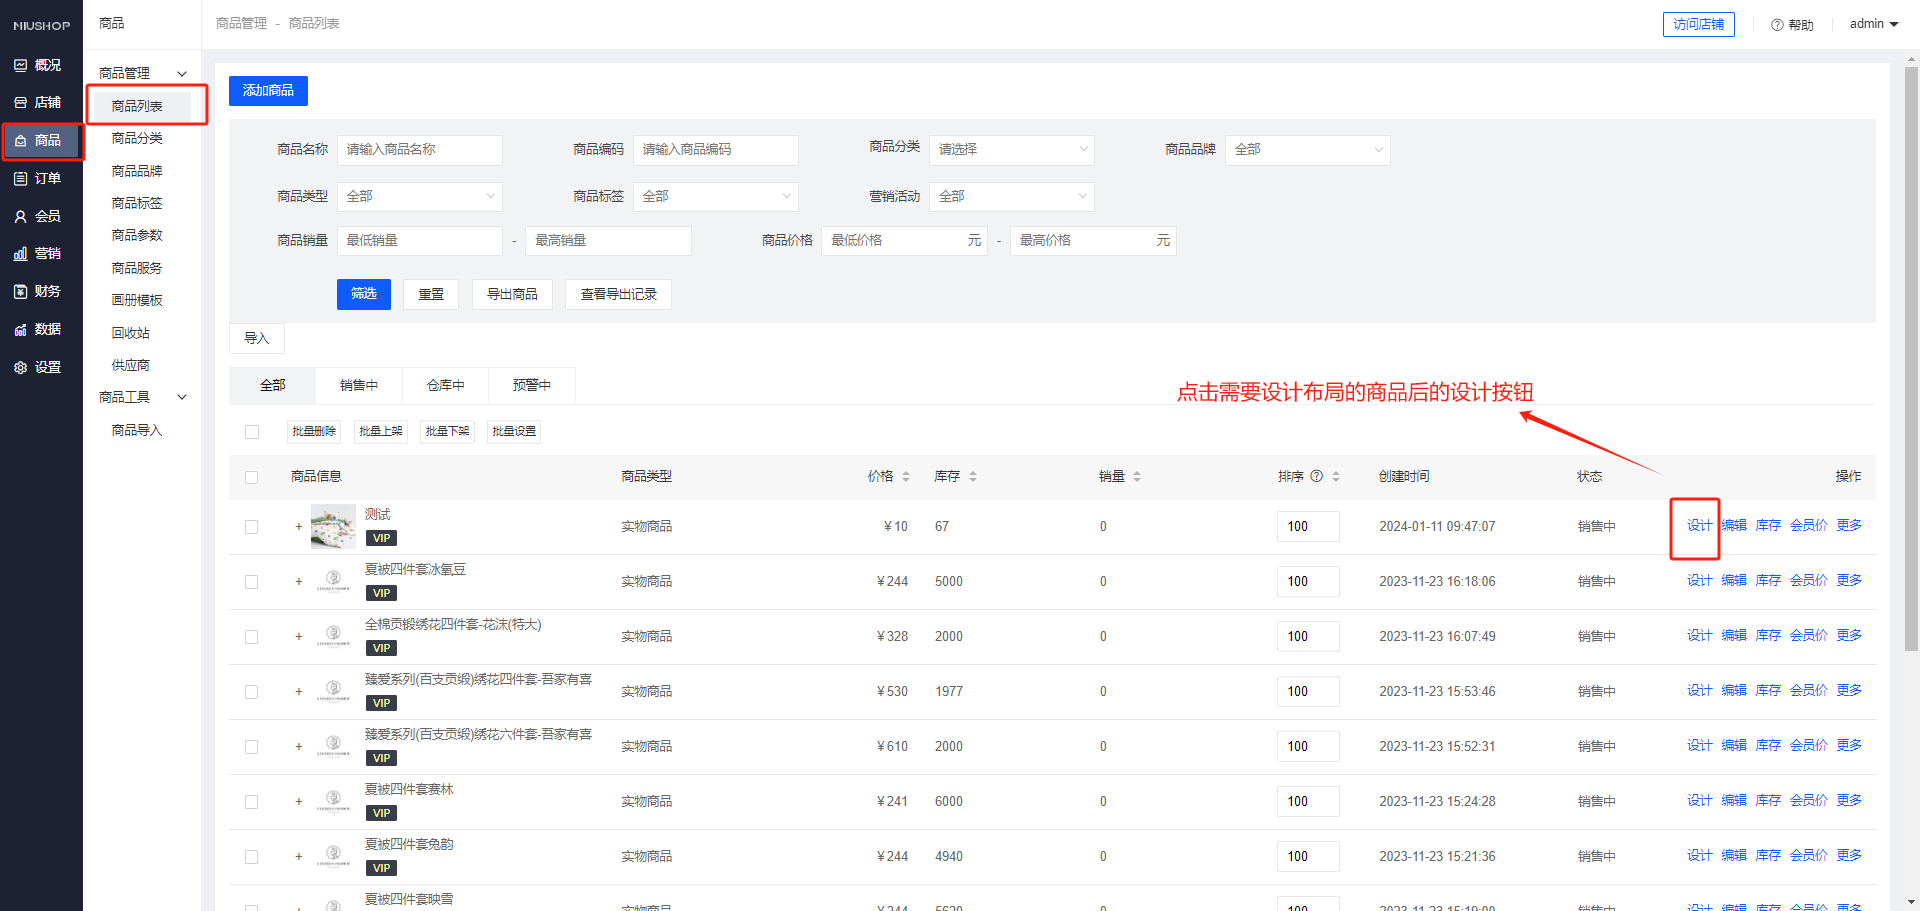1920x911 pixels.
Task: Click the 营销 marketing chart icon
Action: [x=21, y=254]
